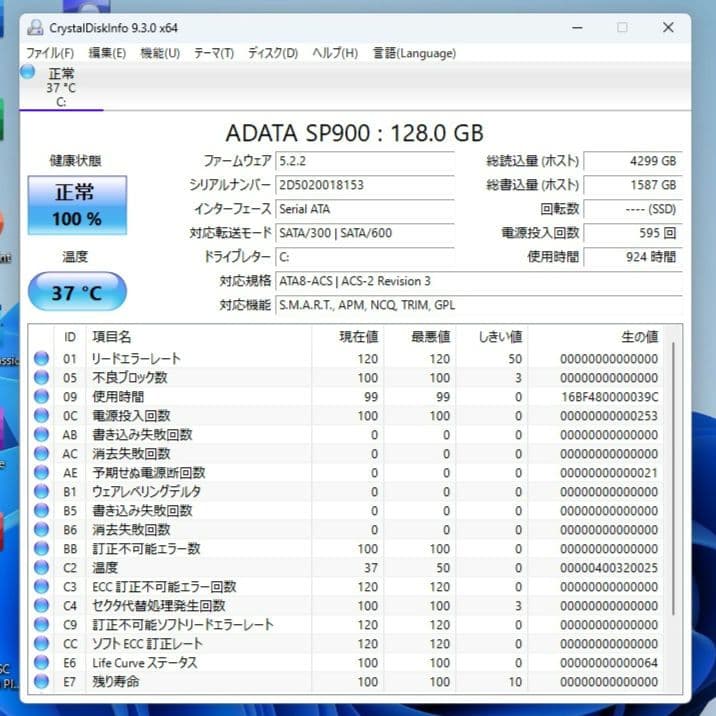Screen dimensions: 716x716
Task: Select the C: drive status indicator circle
Action: [x=28, y=72]
